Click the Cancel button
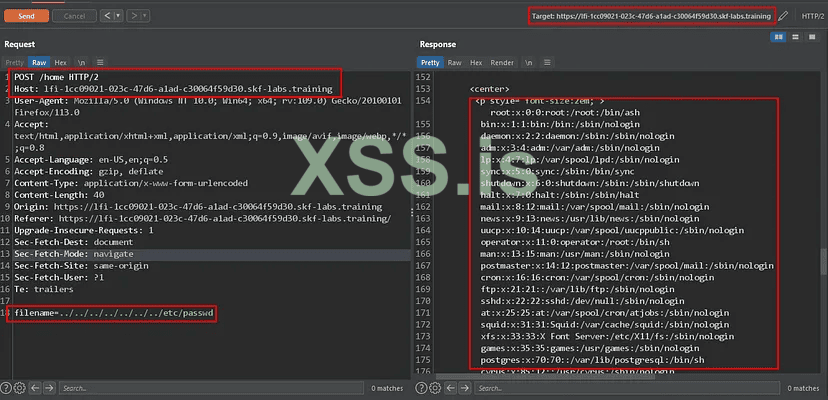828x400 pixels. (x=74, y=16)
